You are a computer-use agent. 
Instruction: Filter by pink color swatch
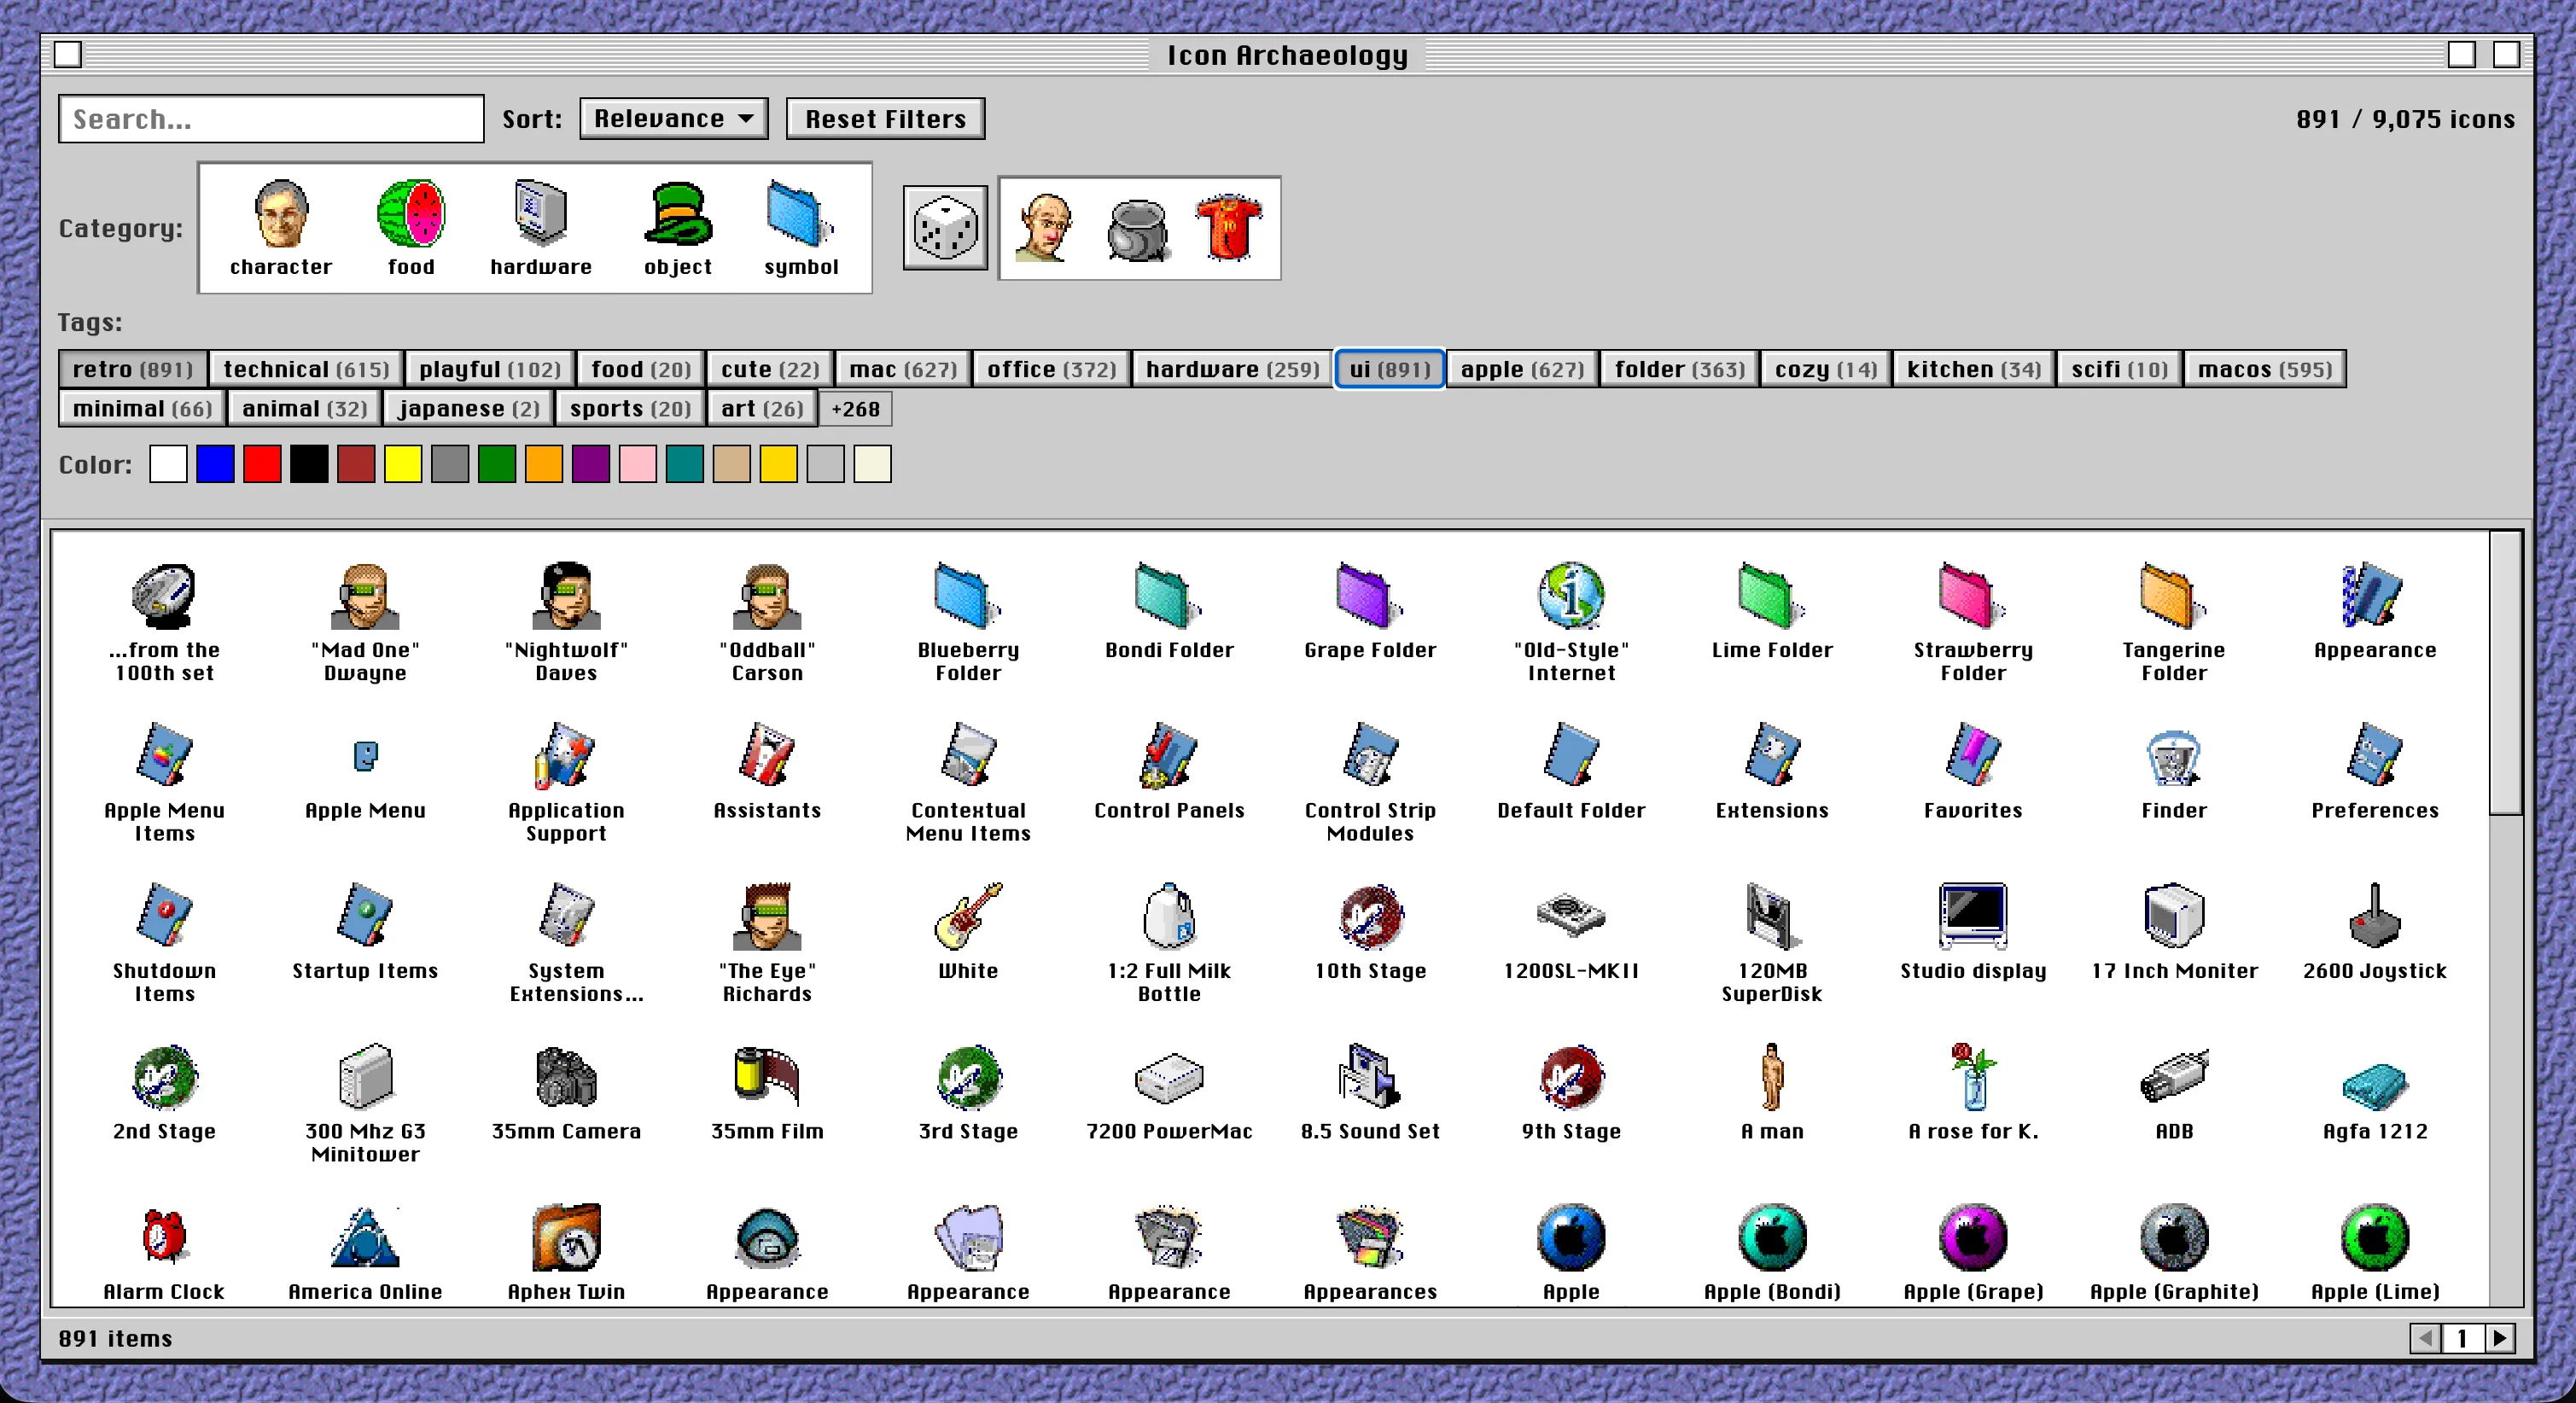pos(638,464)
